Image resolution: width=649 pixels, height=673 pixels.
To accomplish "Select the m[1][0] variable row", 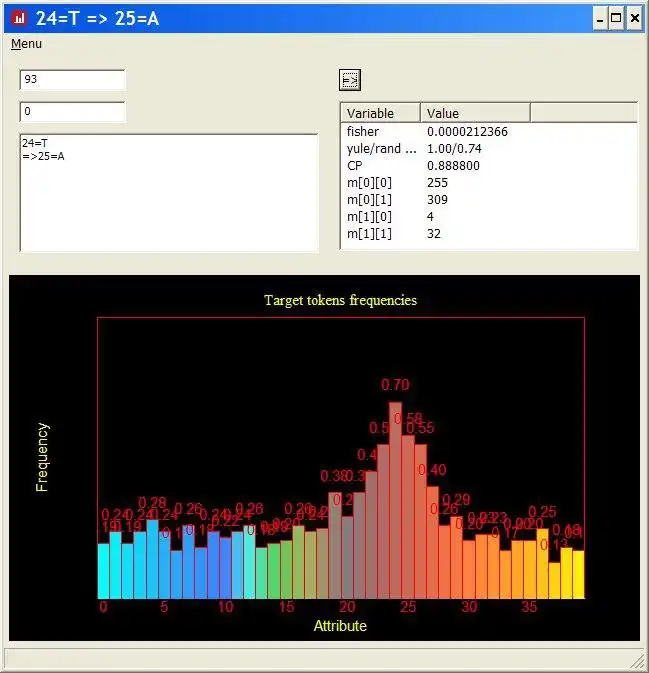I will [x=489, y=217].
